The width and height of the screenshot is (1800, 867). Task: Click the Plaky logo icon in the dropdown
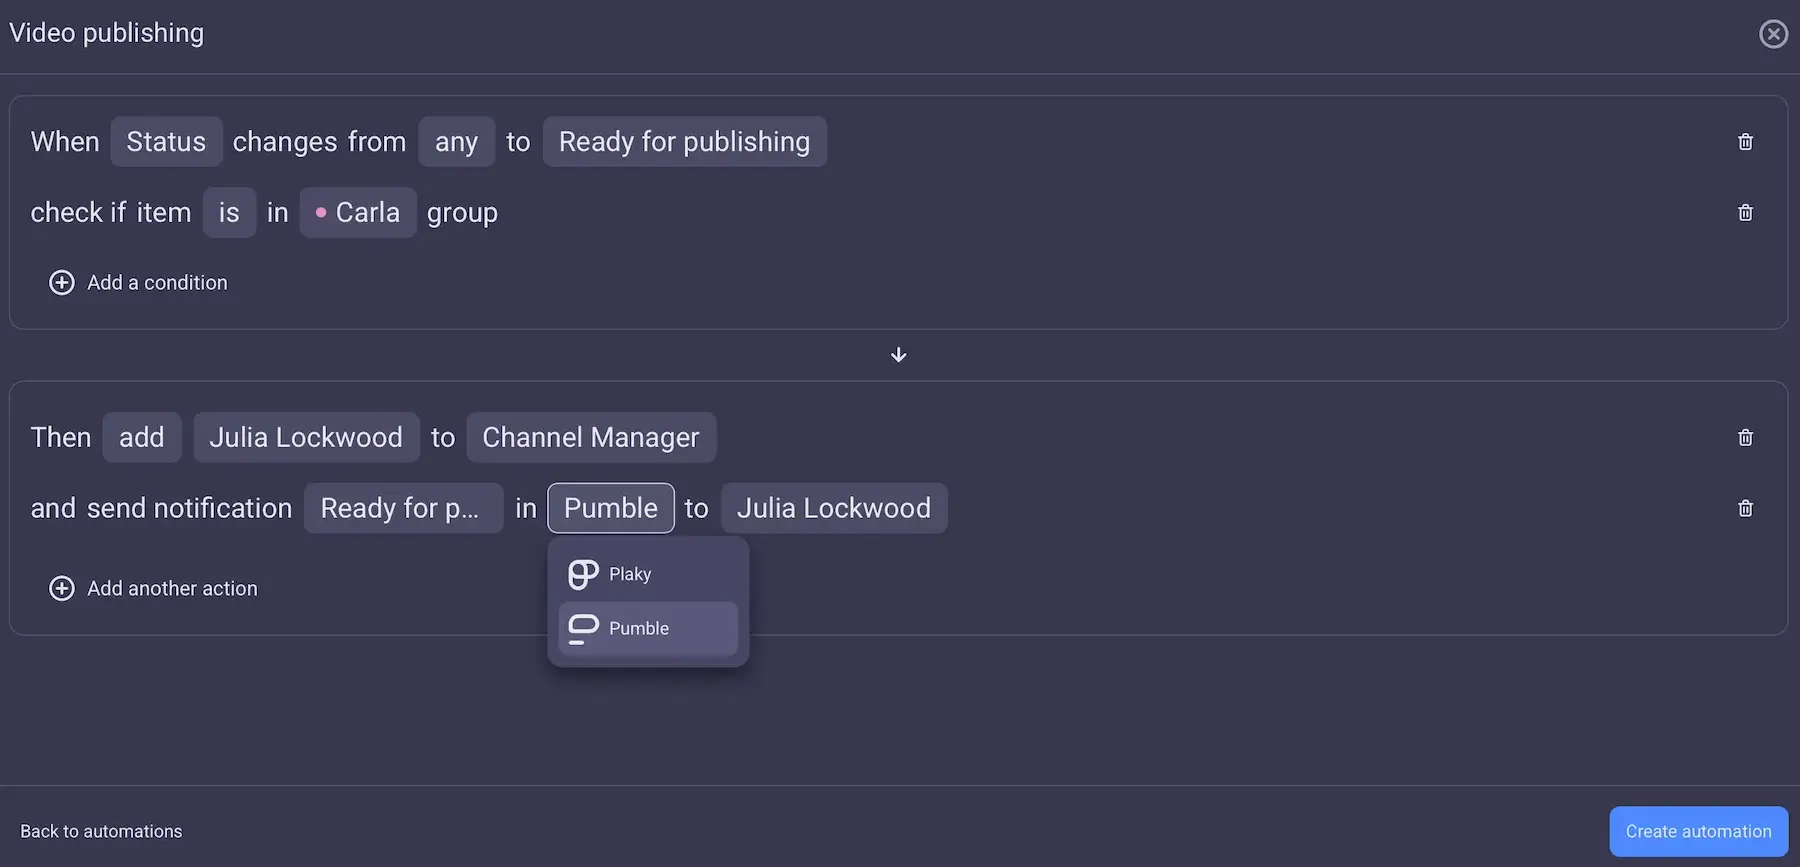pyautogui.click(x=583, y=574)
